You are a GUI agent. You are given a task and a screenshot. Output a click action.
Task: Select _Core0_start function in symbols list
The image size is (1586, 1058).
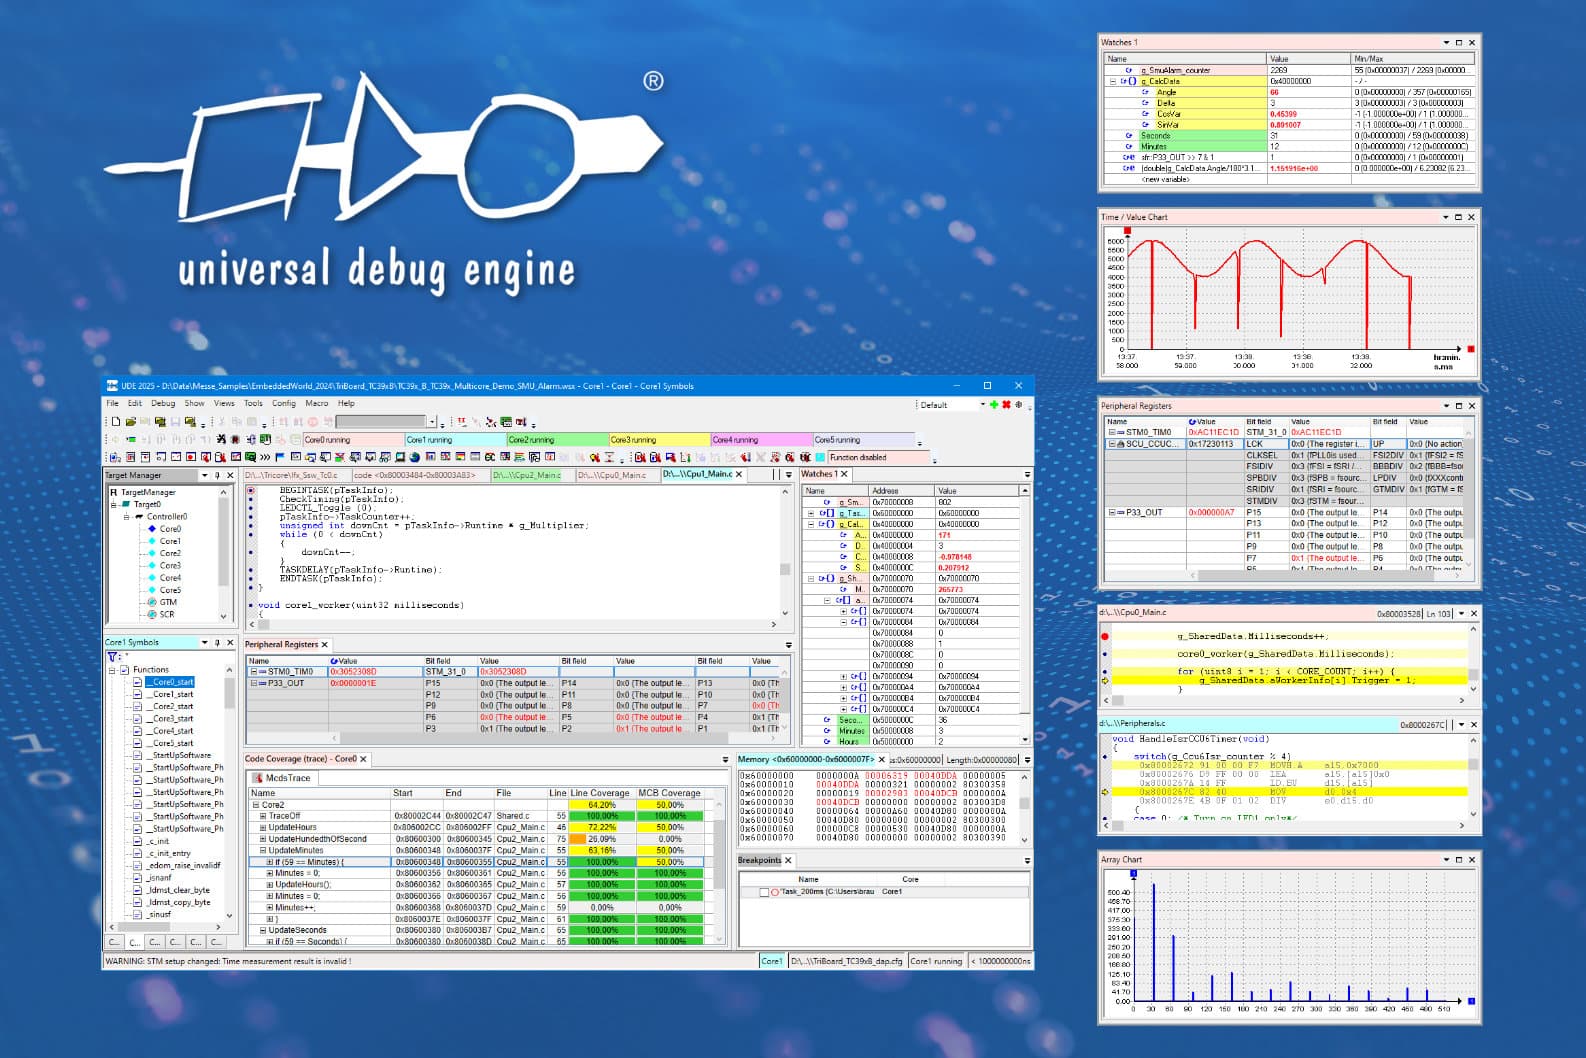click(173, 682)
